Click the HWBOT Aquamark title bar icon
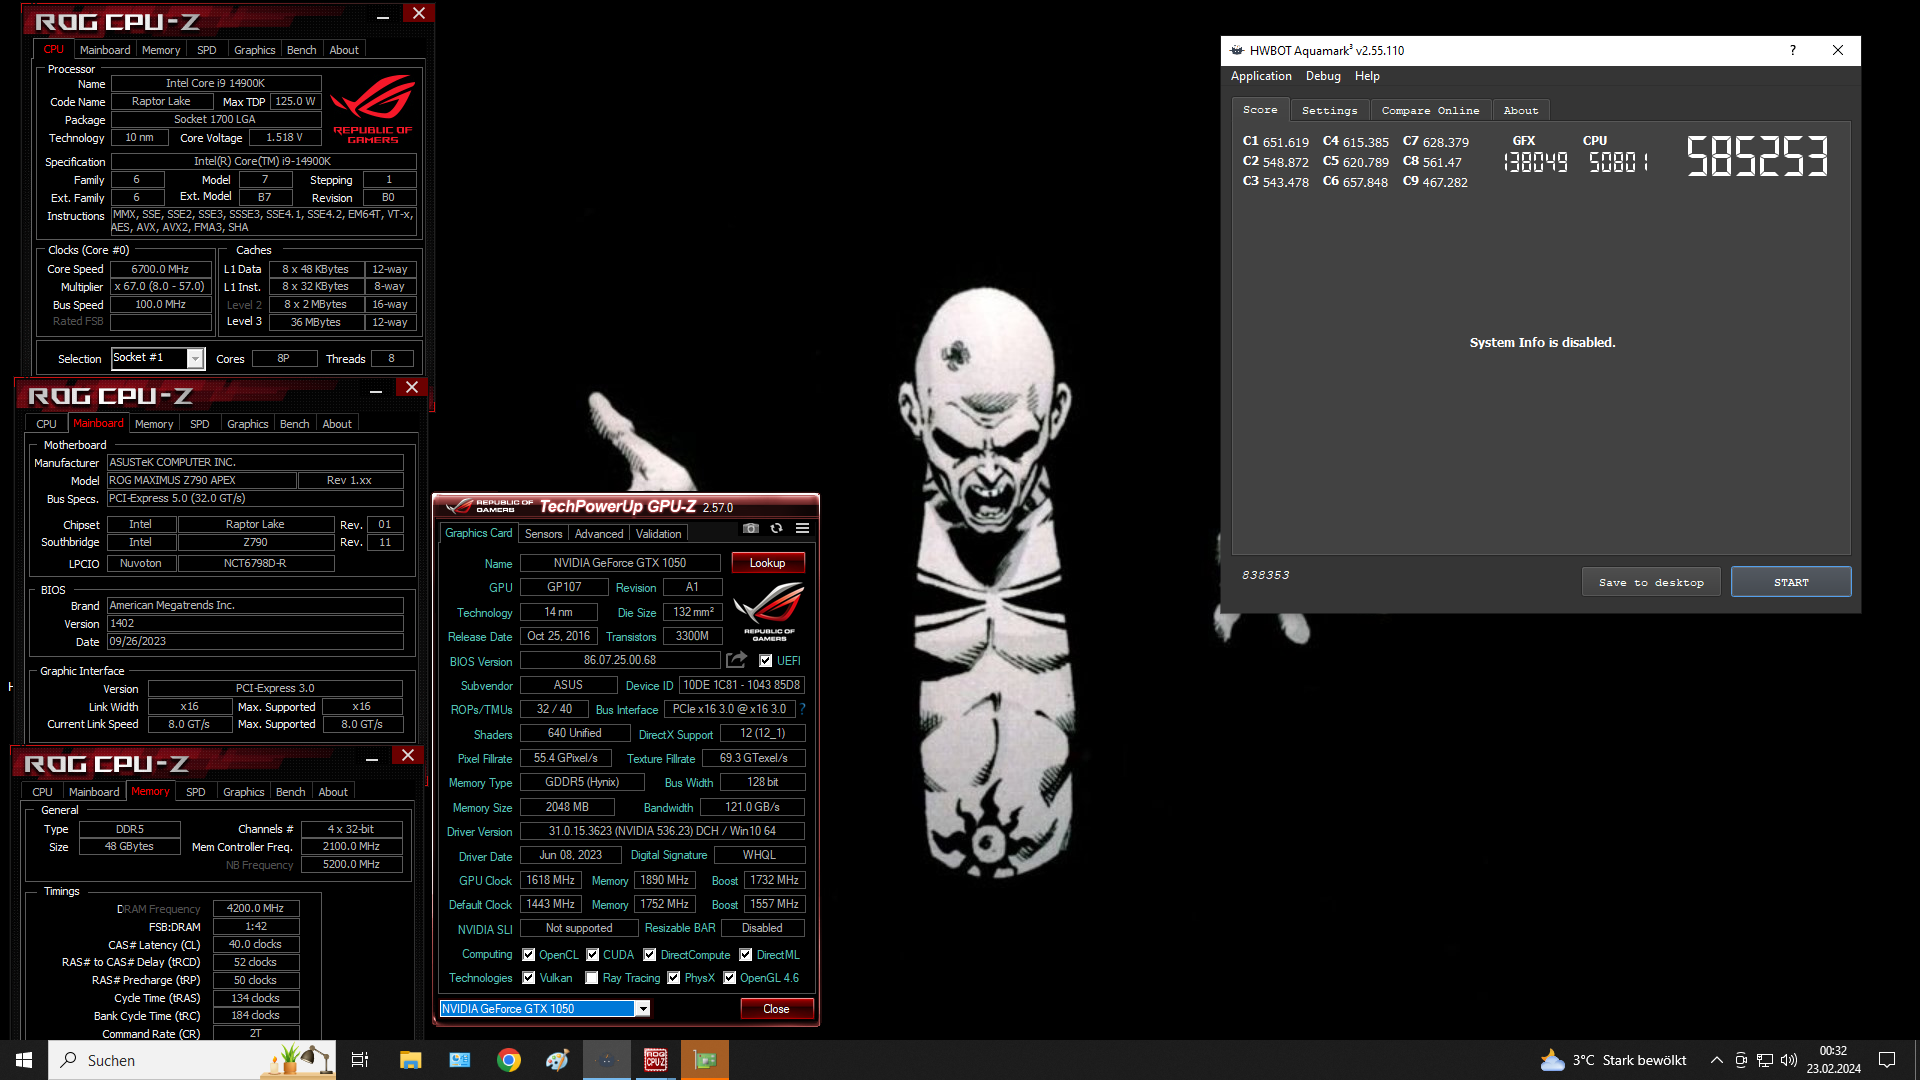 (1237, 50)
